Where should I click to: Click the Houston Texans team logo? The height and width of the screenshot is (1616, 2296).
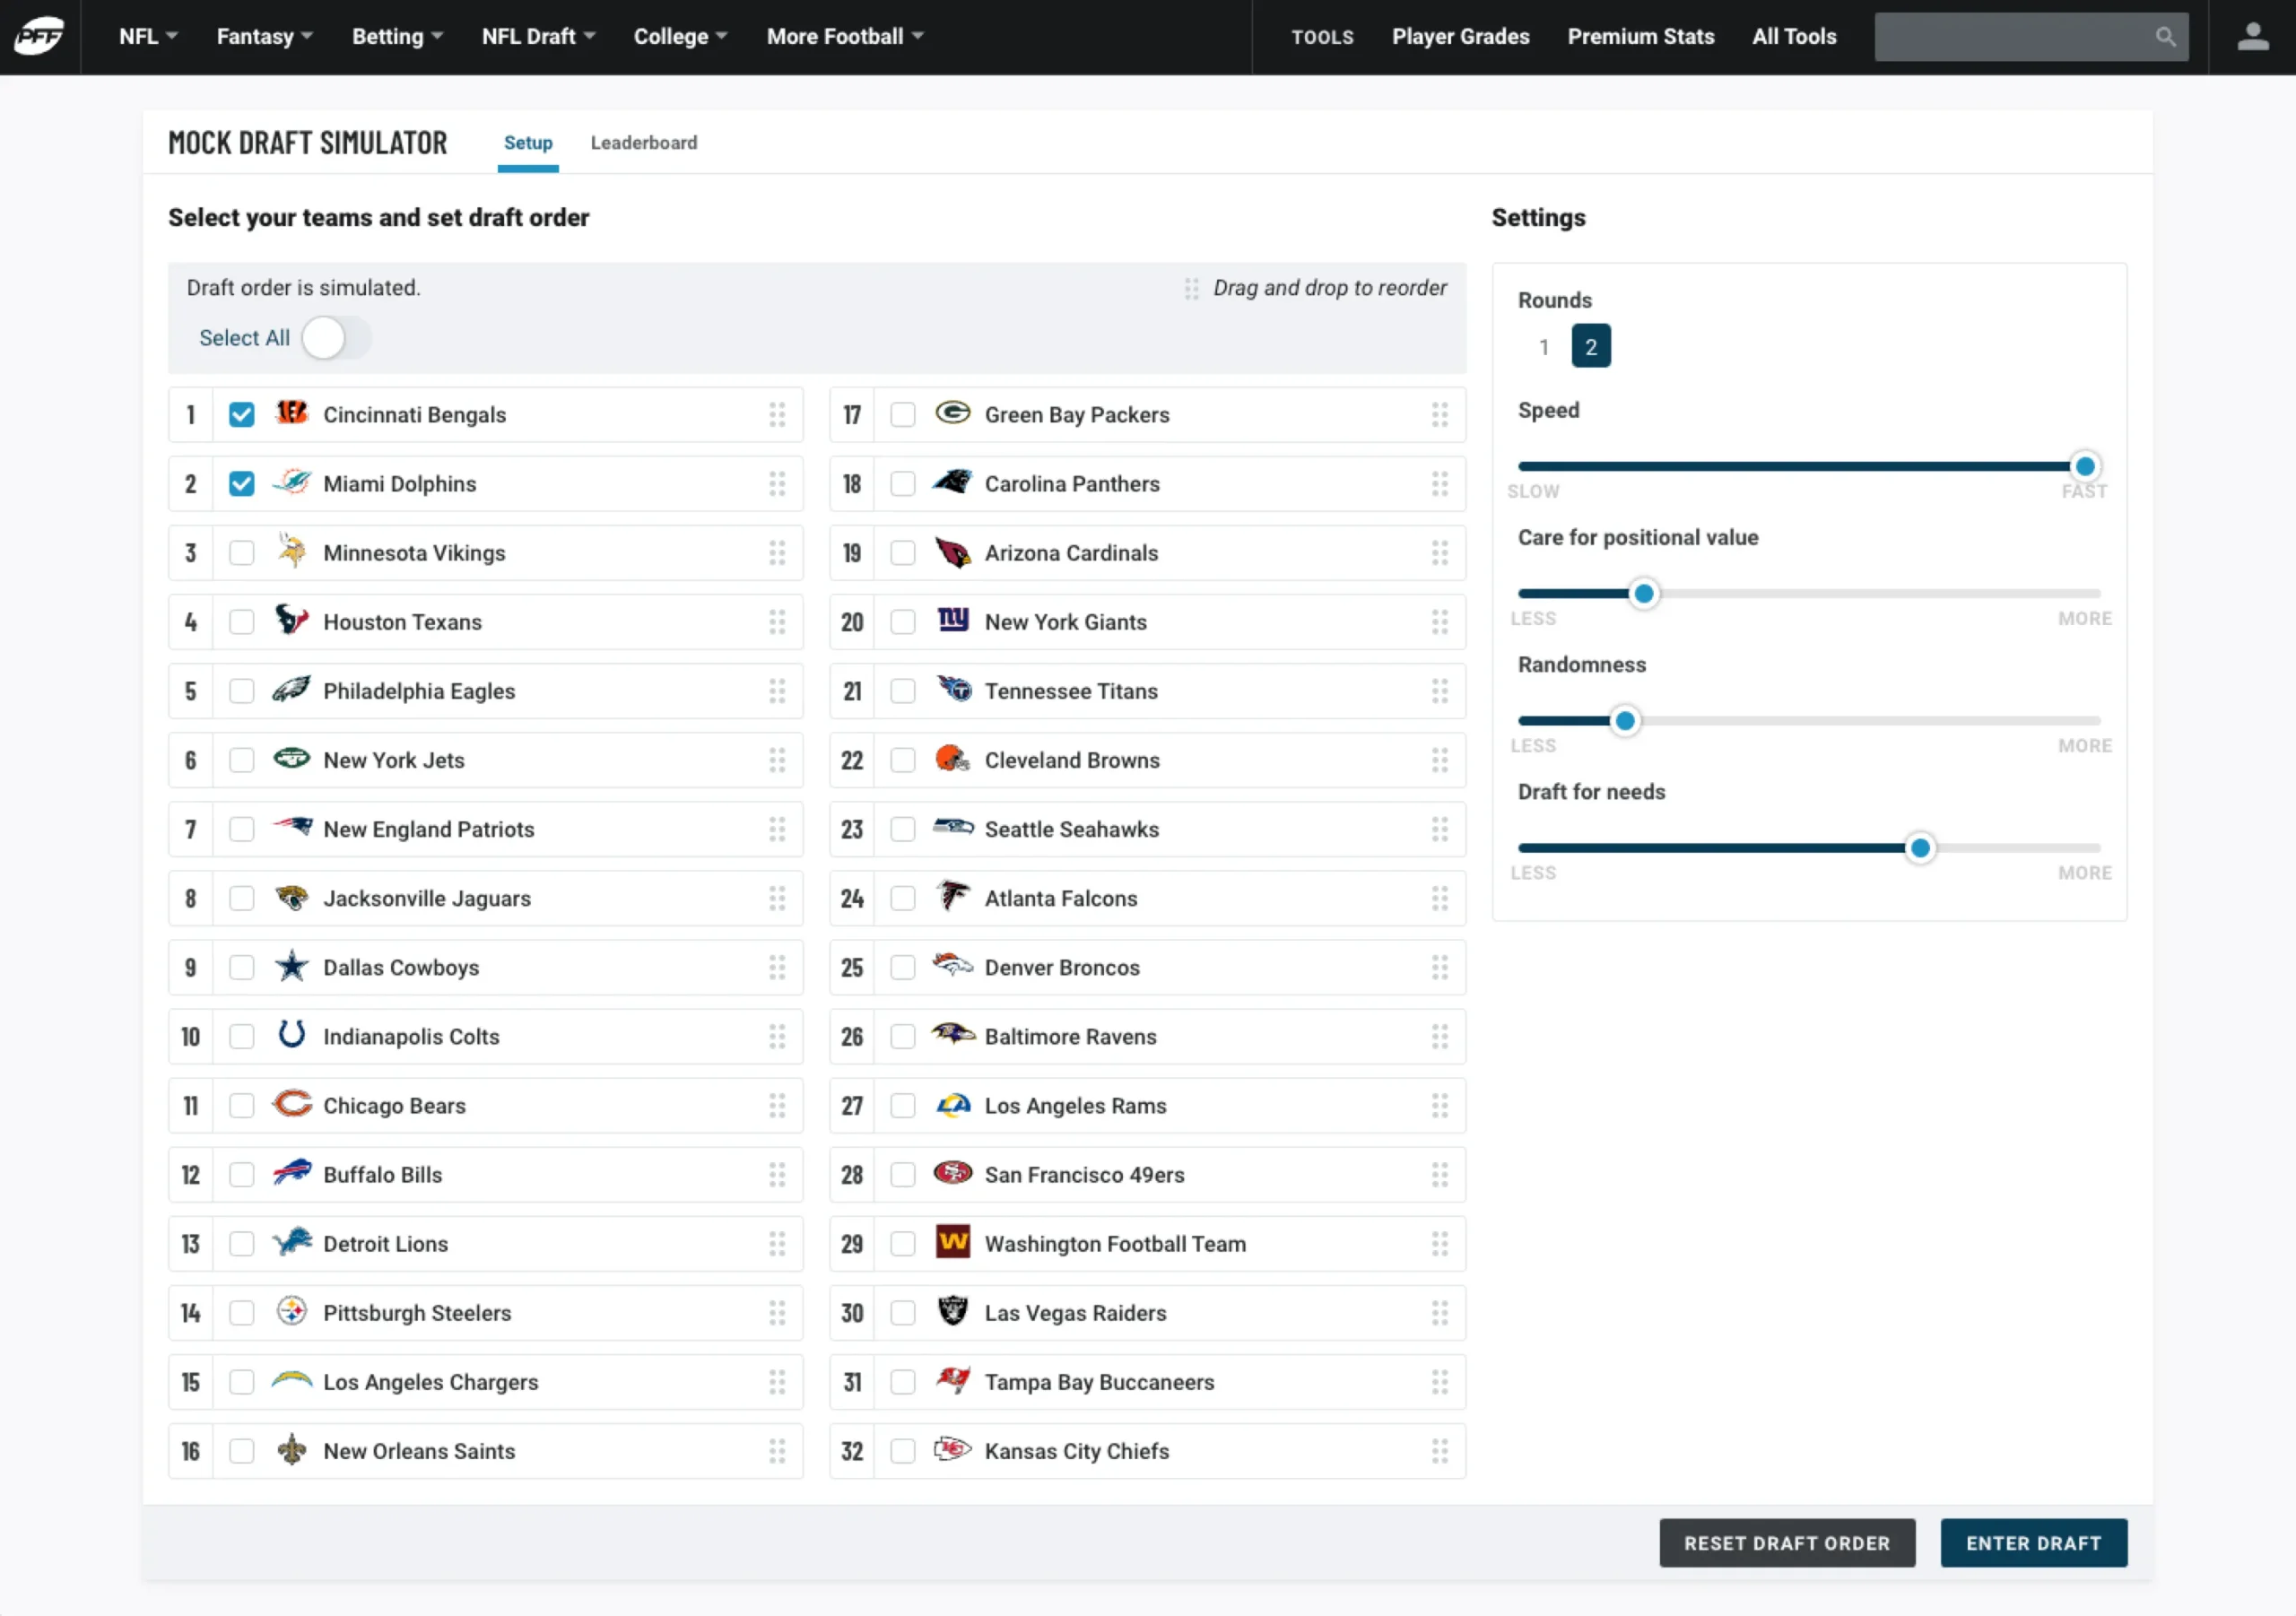coord(292,620)
